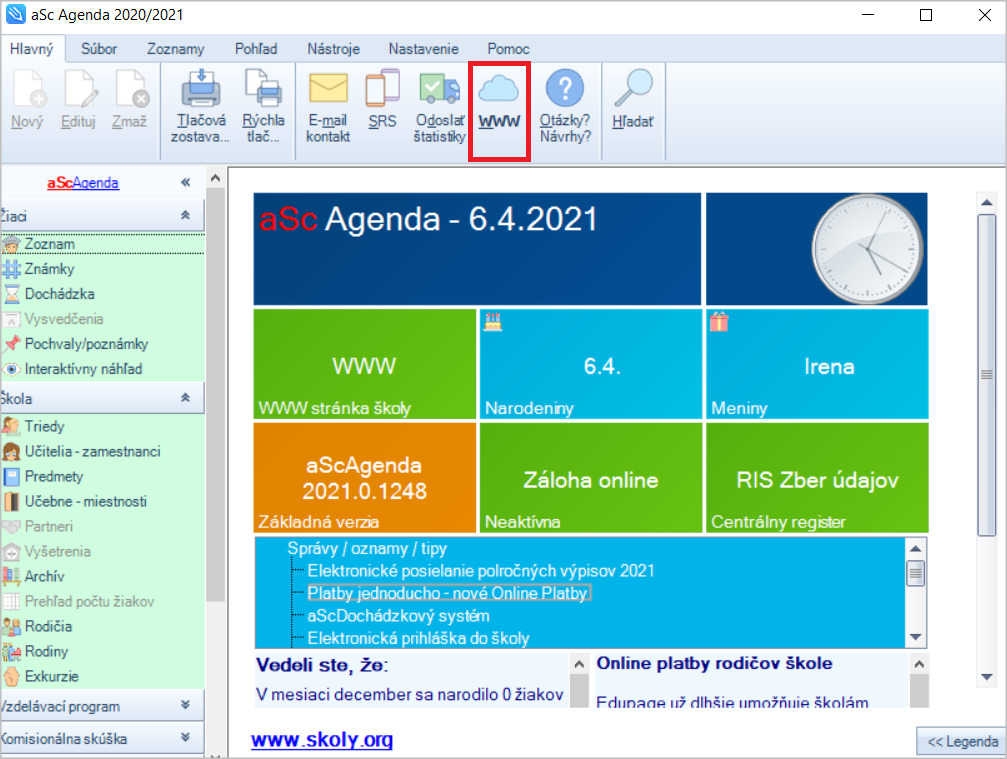Open Pochvaly/poznámky pin item
Screen dimensions: 1007x759
coord(86,344)
